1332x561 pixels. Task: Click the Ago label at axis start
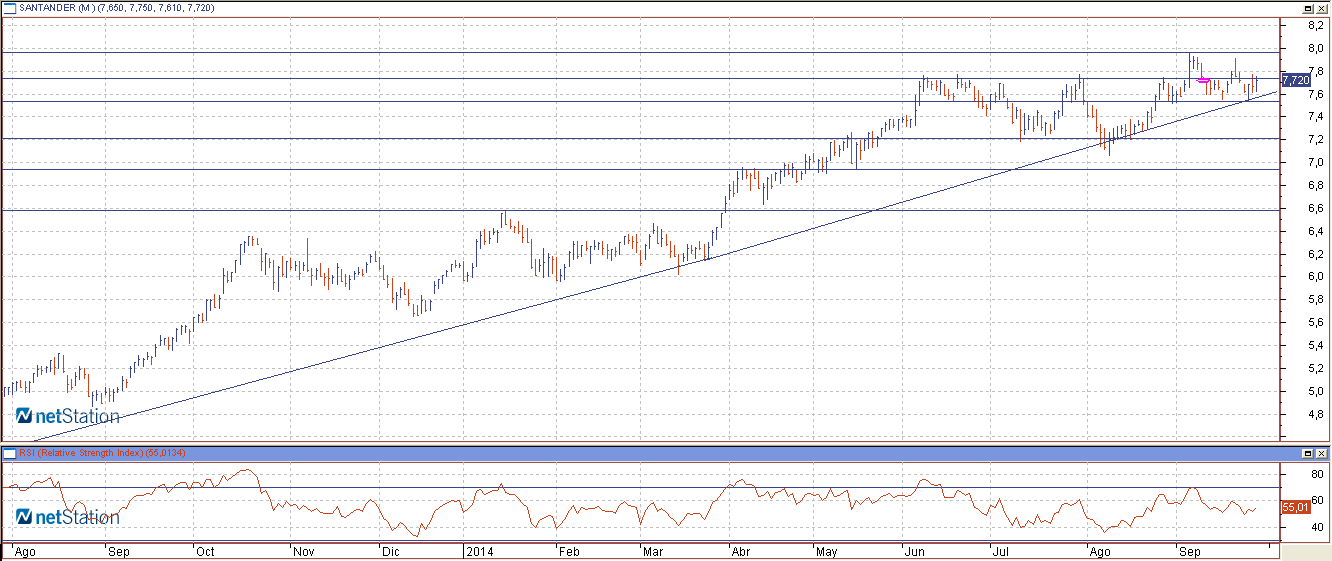[x=27, y=551]
